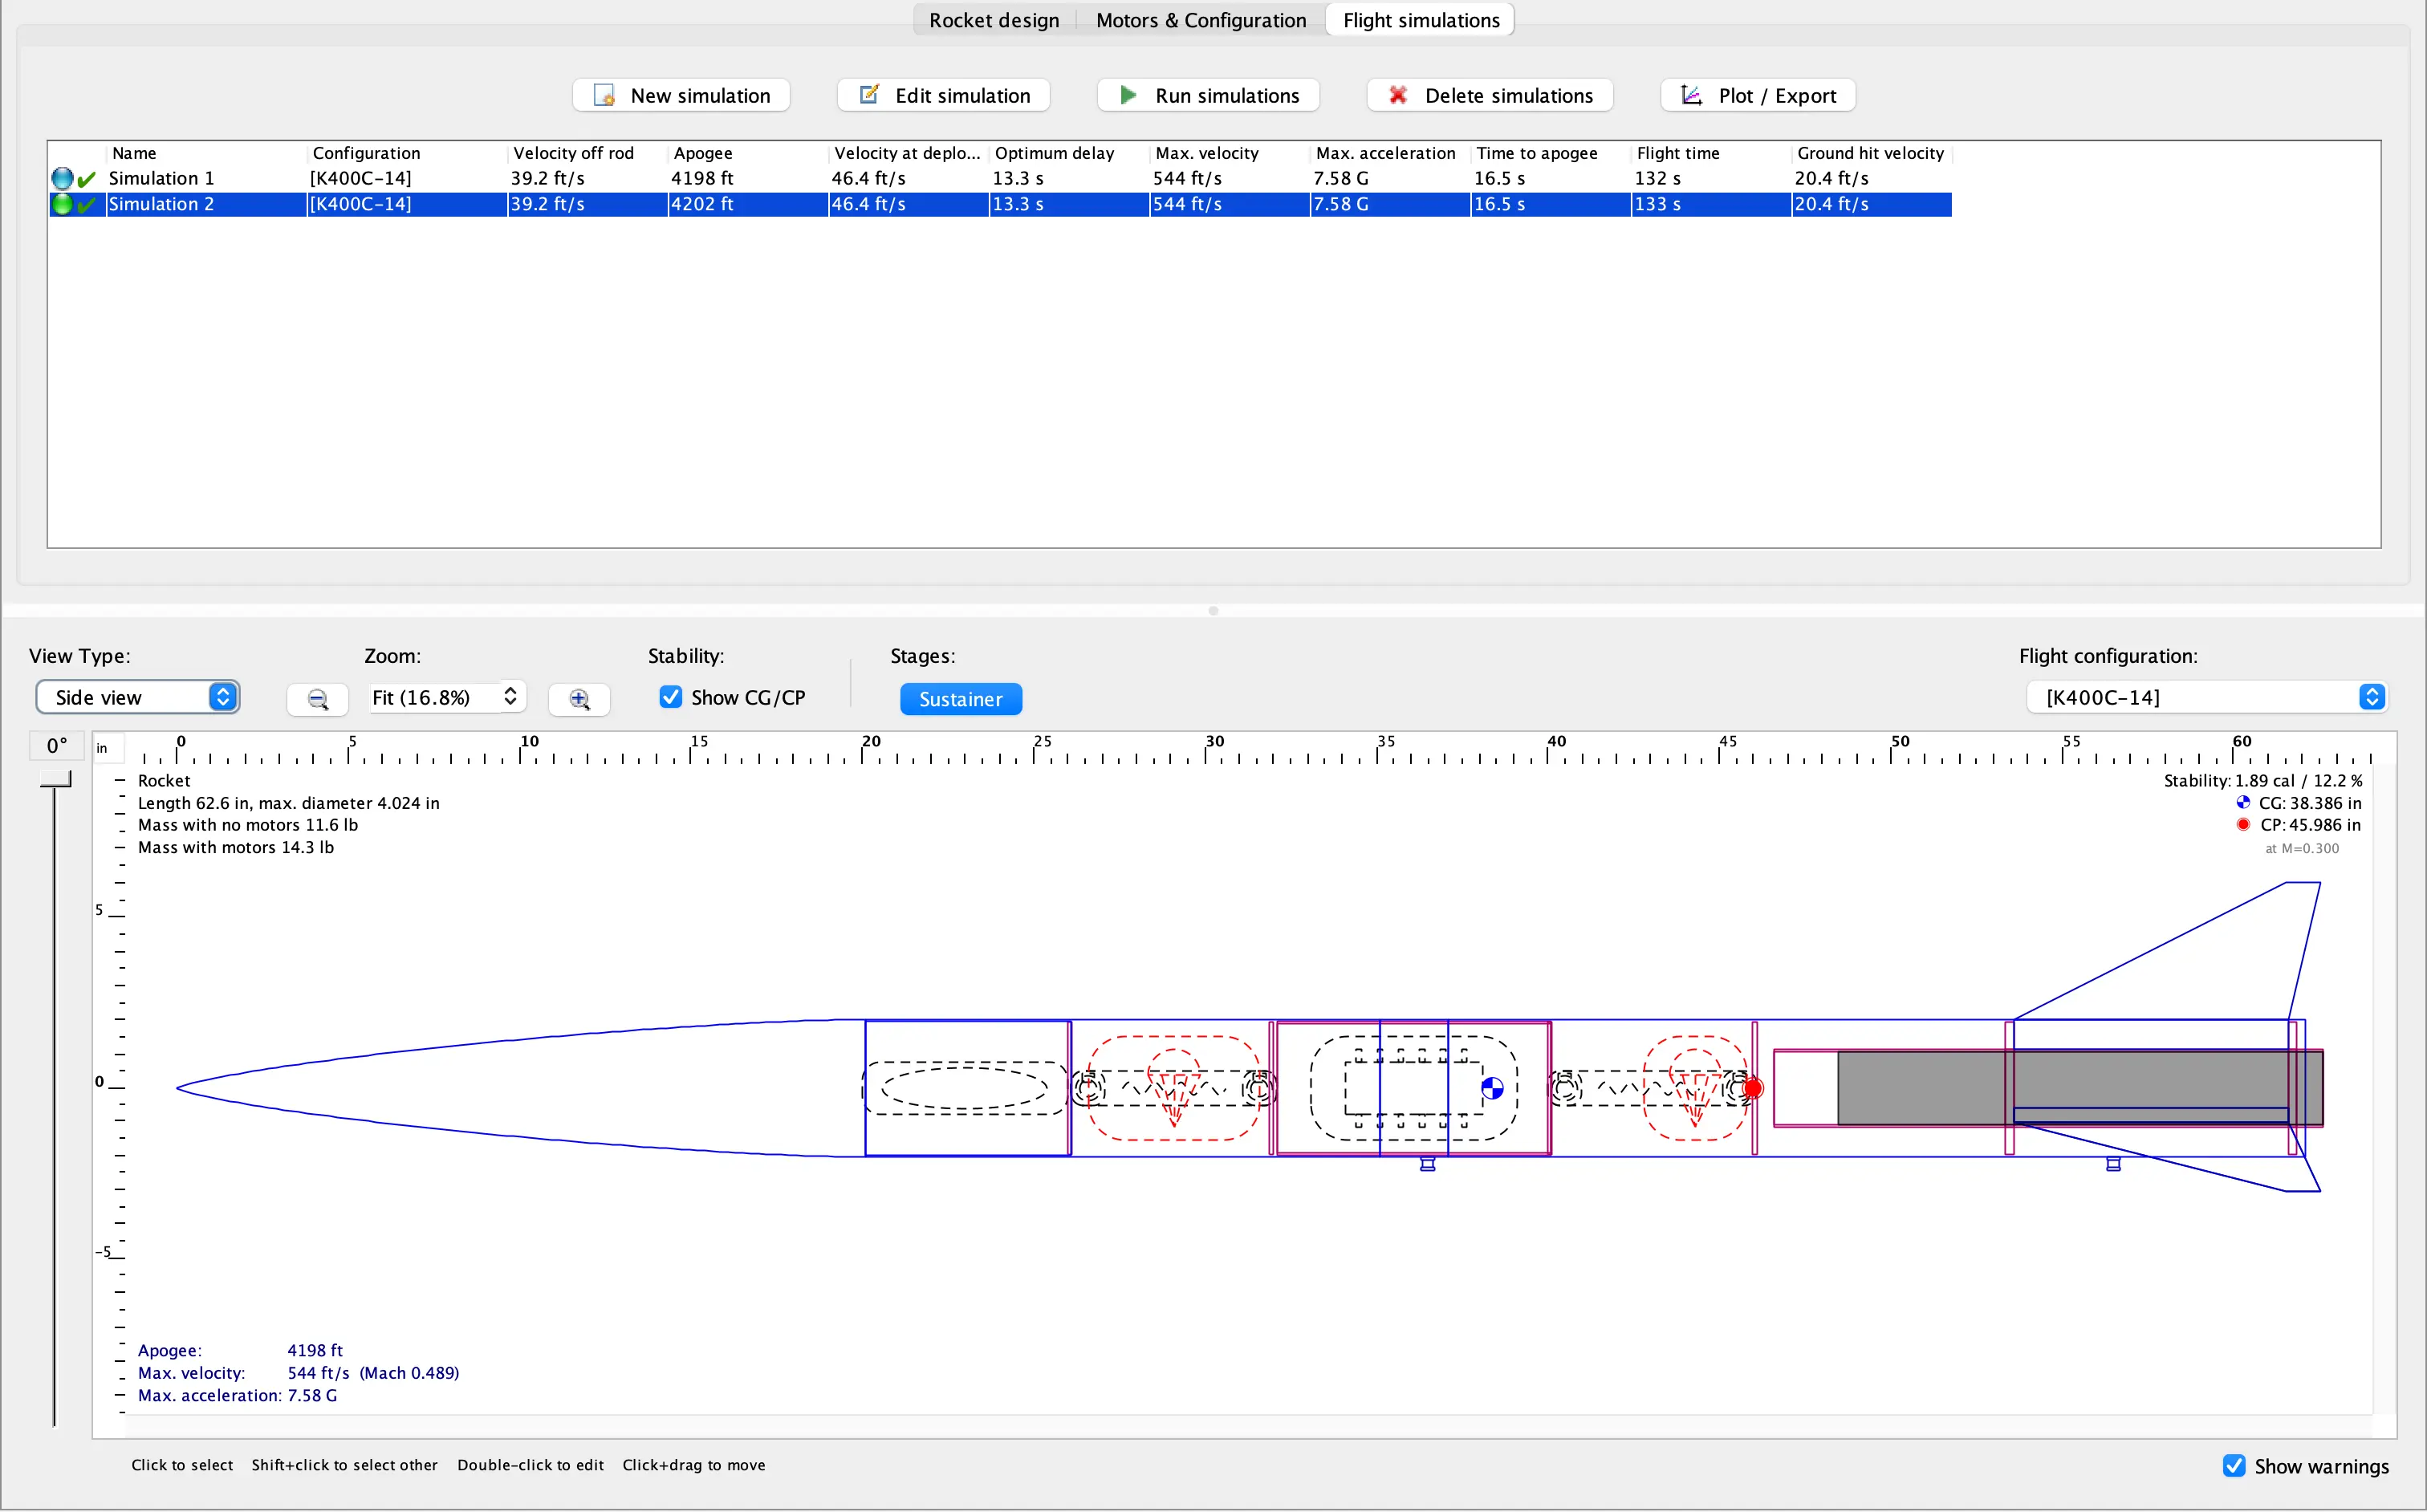Image resolution: width=2427 pixels, height=1512 pixels.
Task: Click the Ground hit velocity column header
Action: [x=1870, y=153]
